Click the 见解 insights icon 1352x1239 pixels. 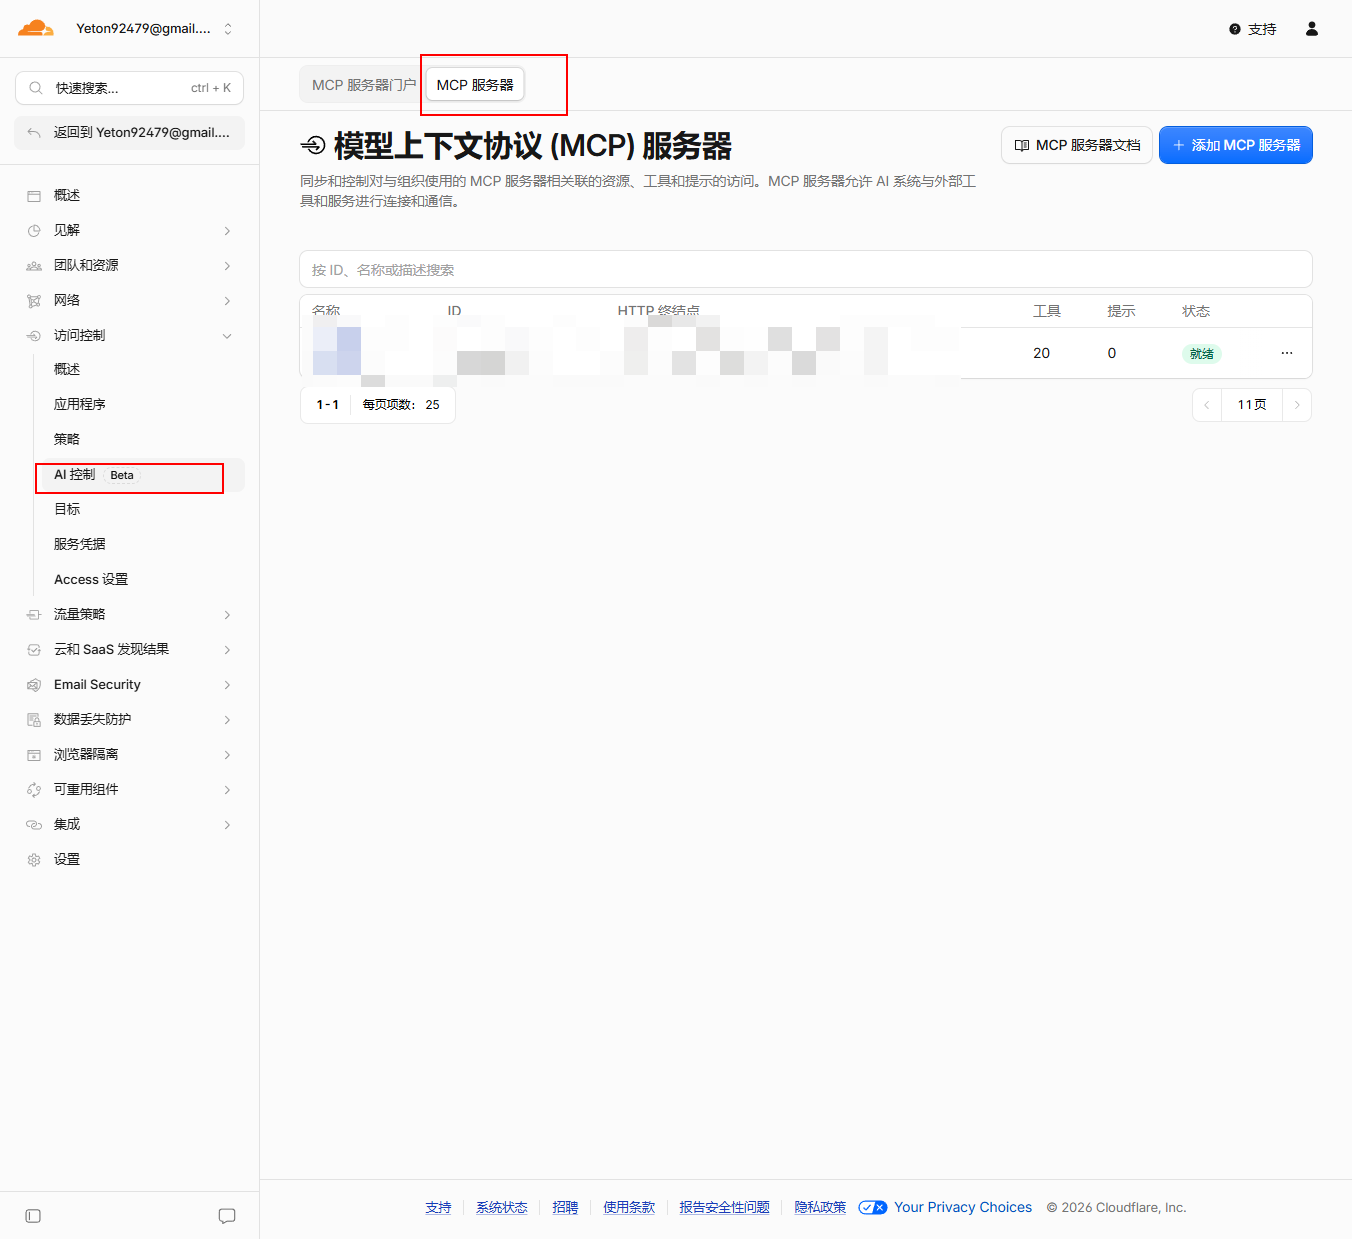[34, 231]
